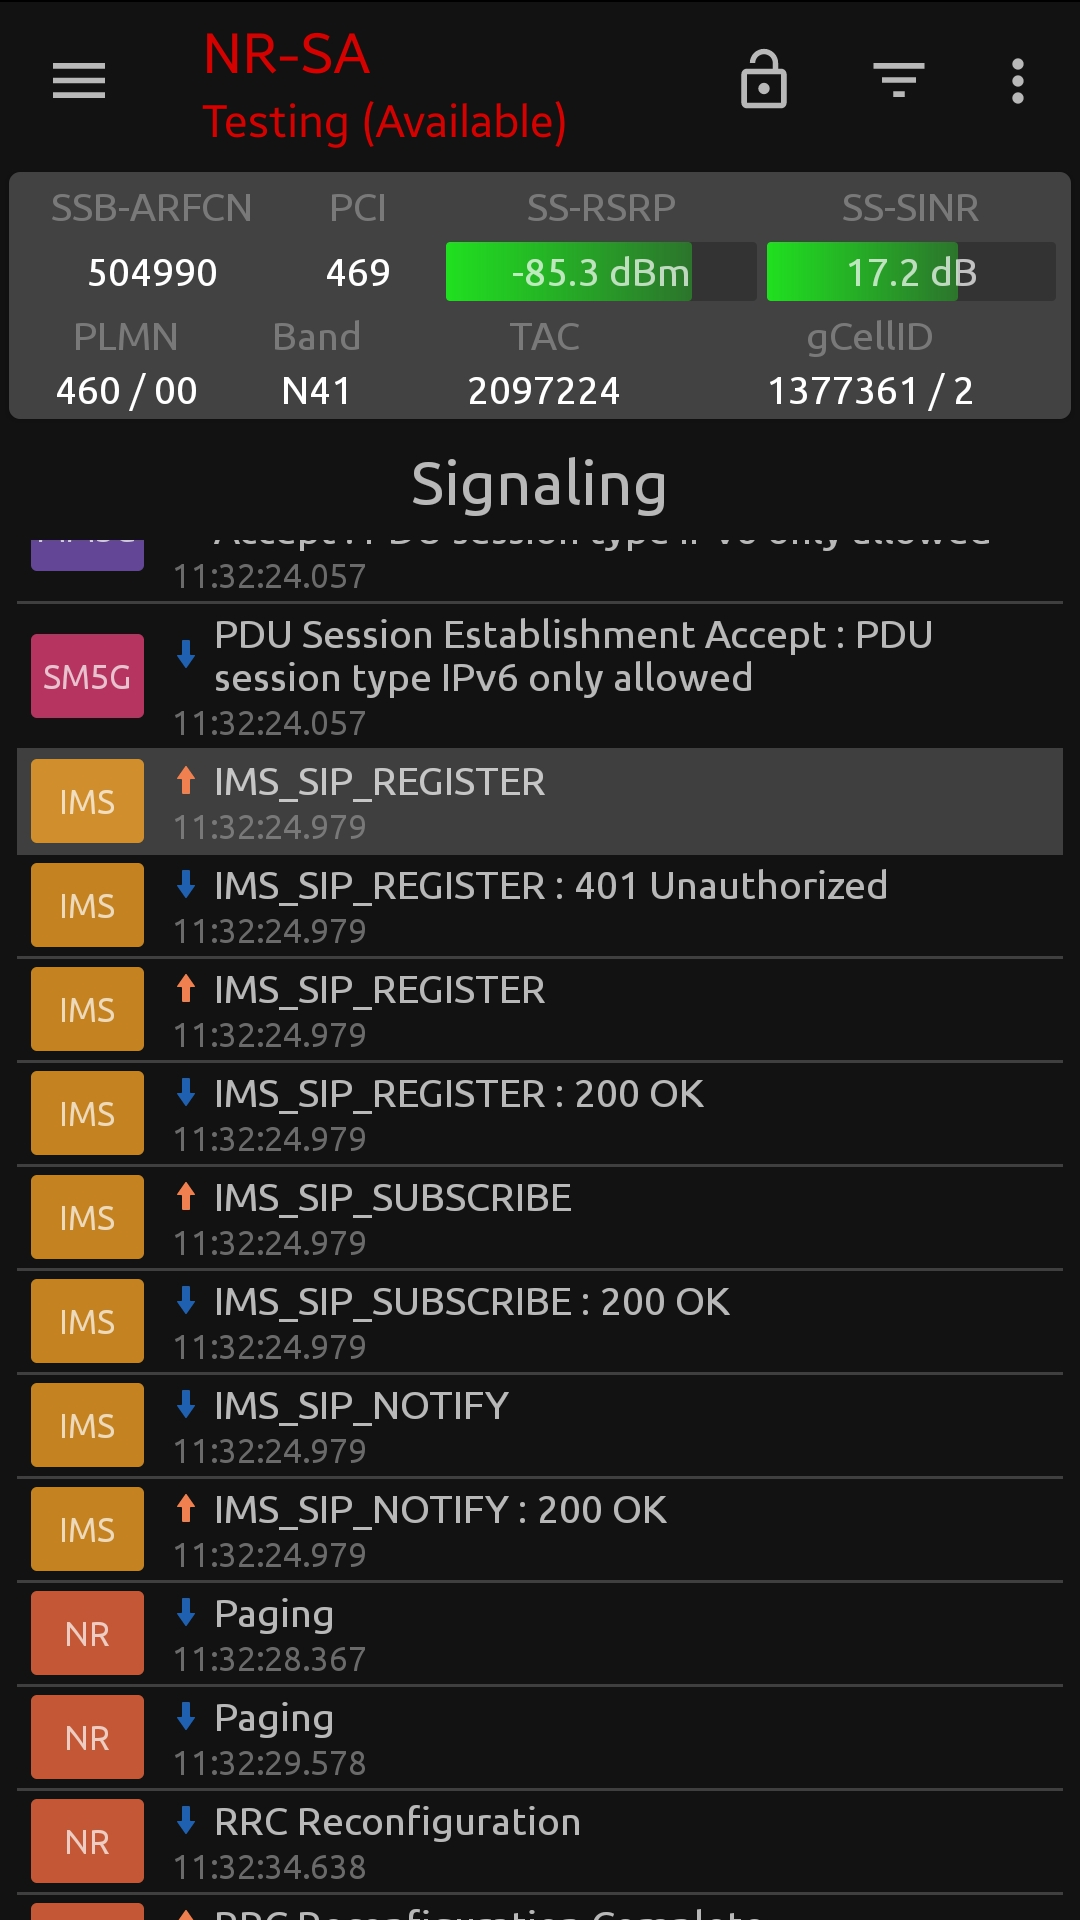Tap NR tag of Paging at 11:32:28.367
The width and height of the screenshot is (1080, 1920).
87,1634
